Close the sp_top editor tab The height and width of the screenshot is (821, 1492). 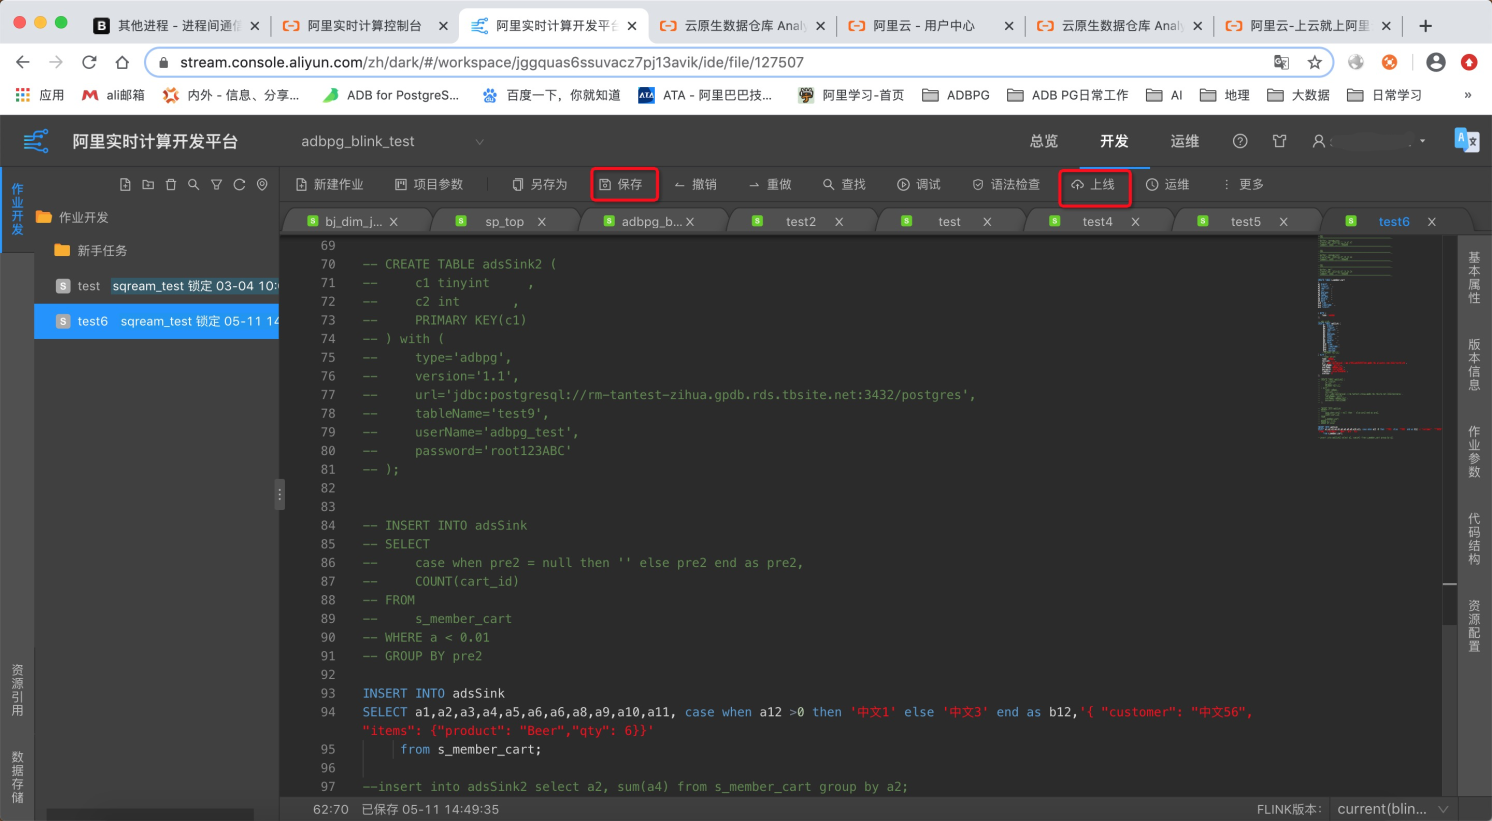pyautogui.click(x=542, y=222)
